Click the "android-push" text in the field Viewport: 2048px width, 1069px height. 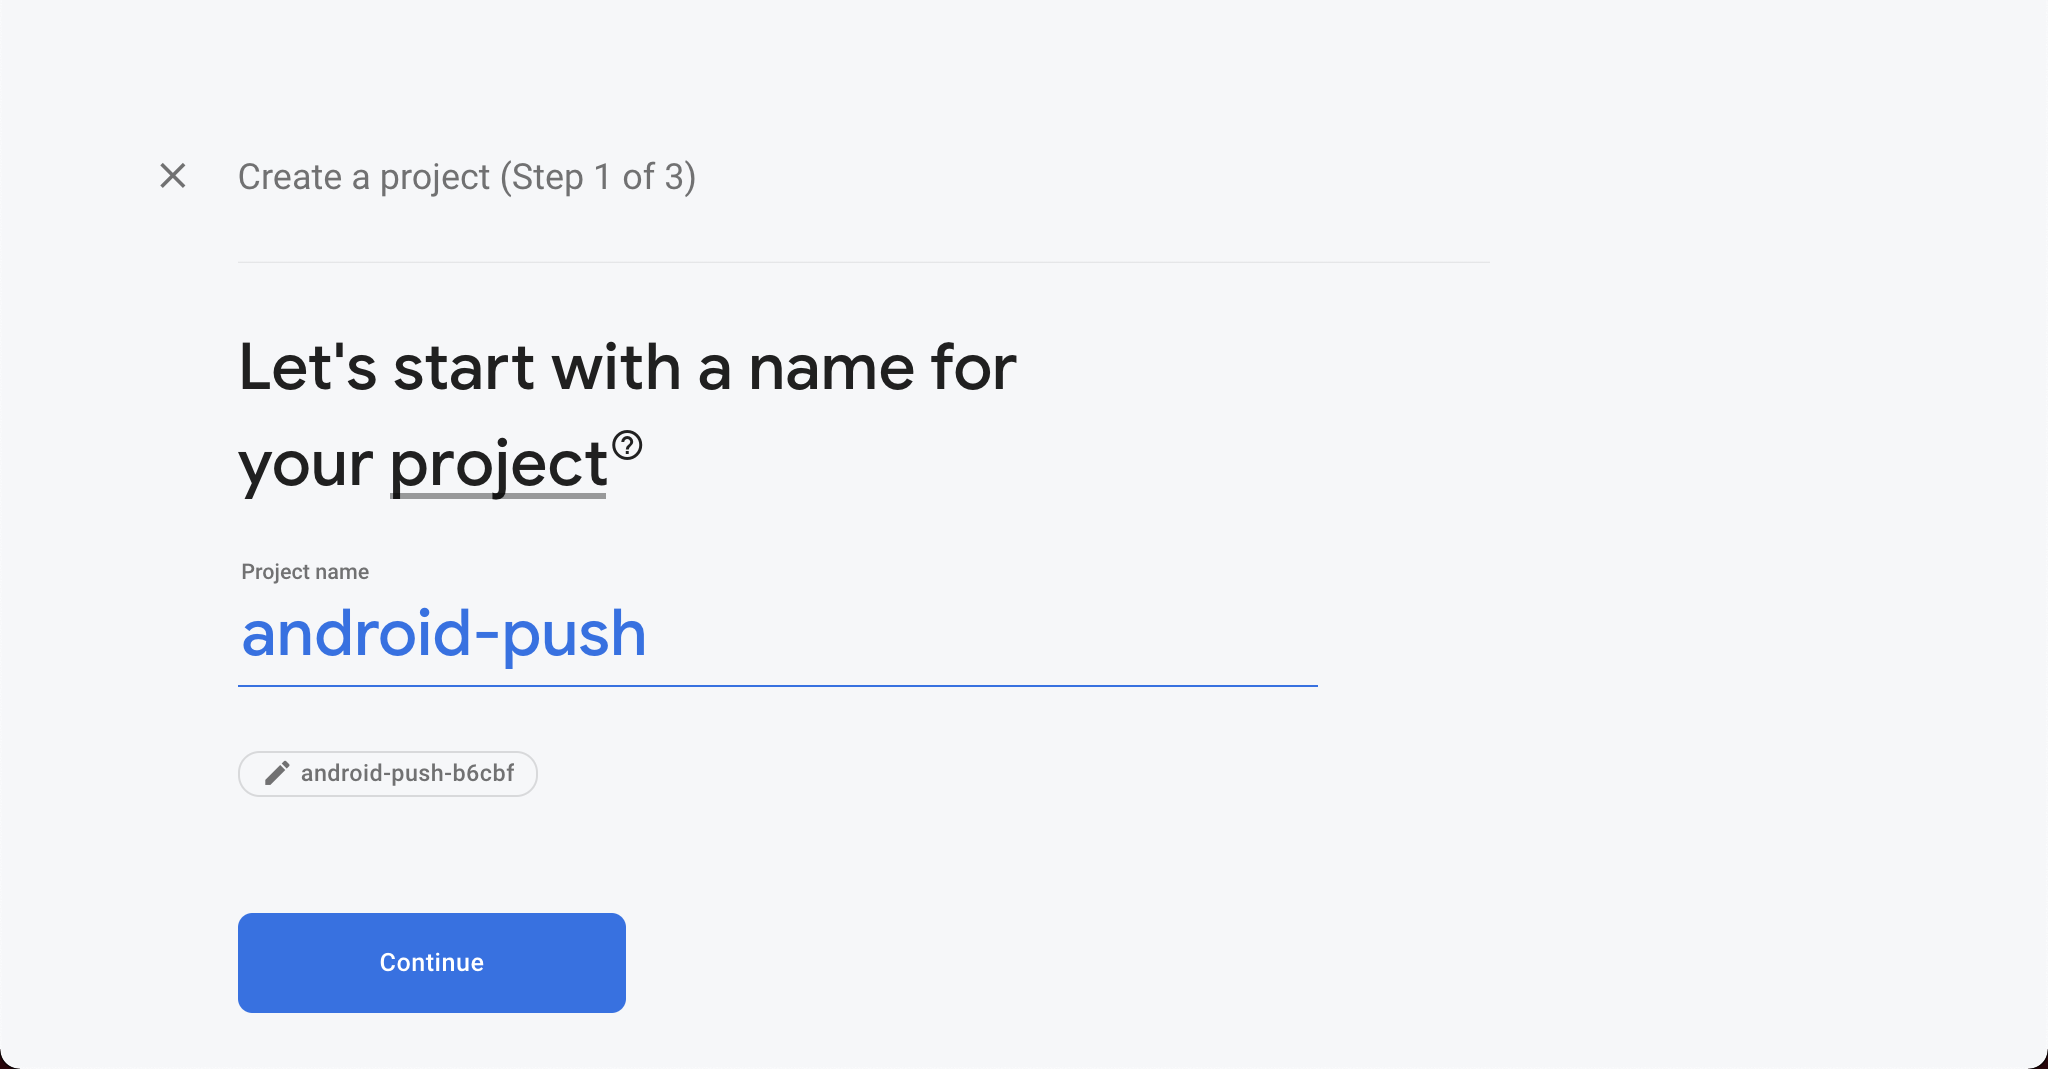444,634
